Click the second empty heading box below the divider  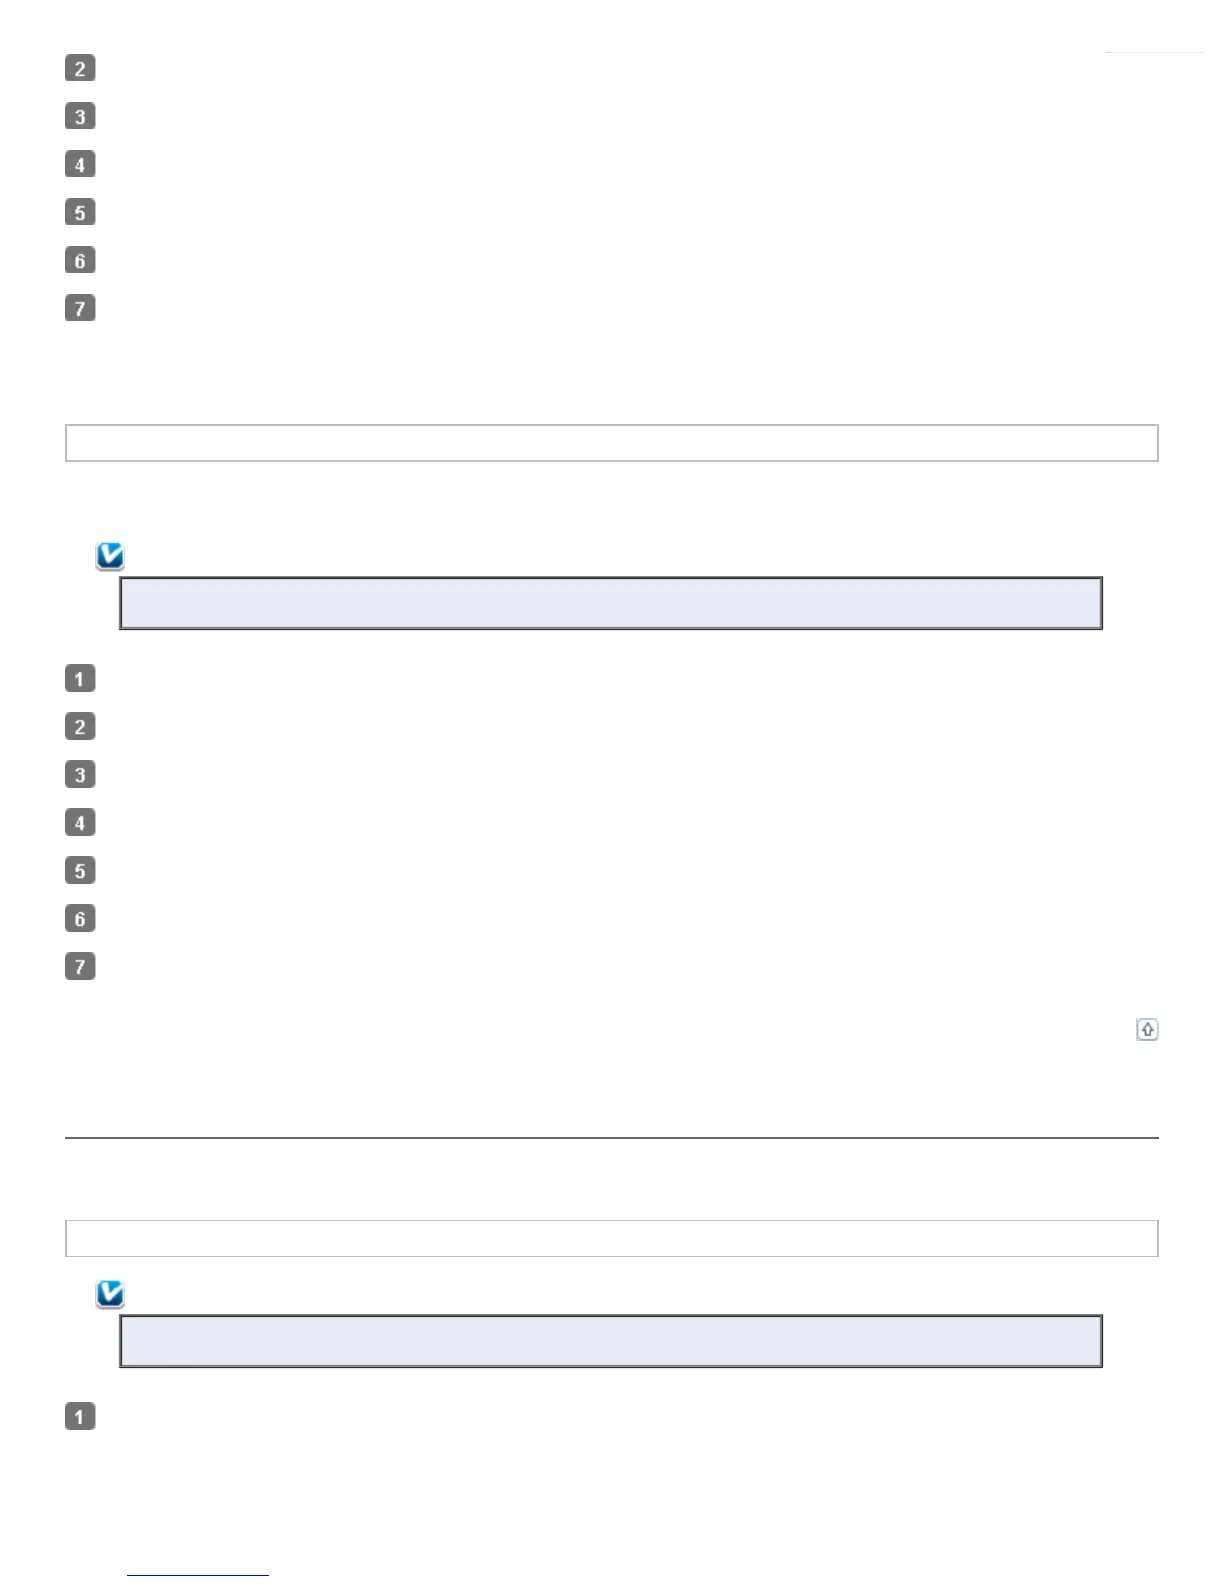612,1238
